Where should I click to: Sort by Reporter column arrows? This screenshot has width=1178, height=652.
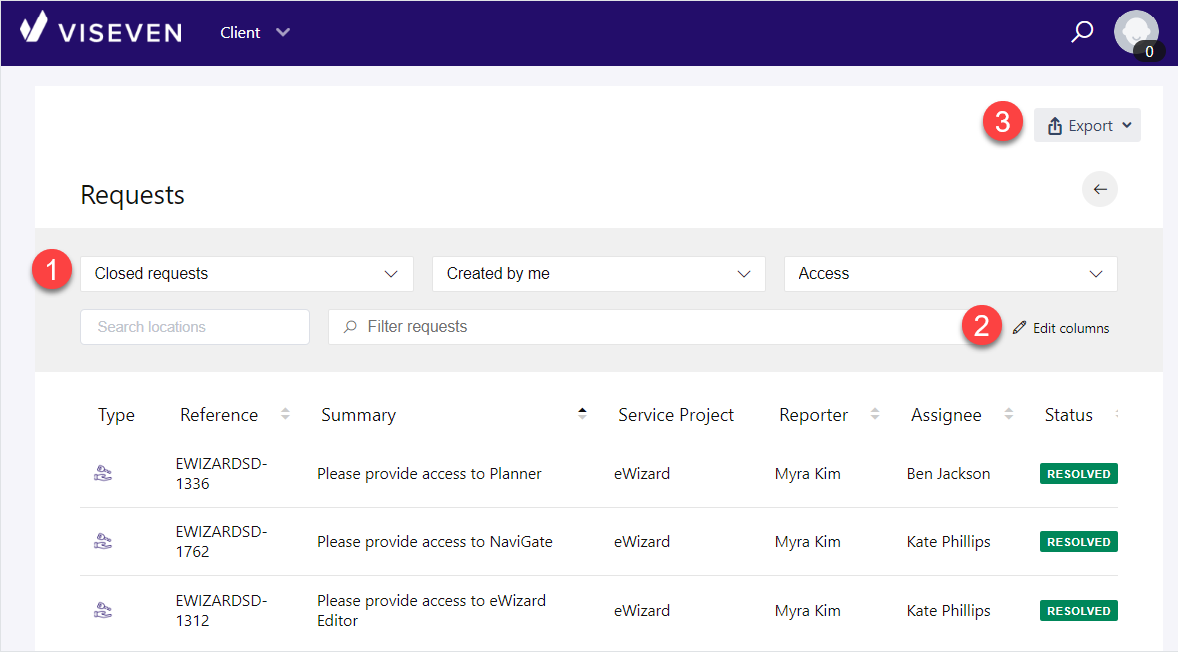tap(875, 414)
